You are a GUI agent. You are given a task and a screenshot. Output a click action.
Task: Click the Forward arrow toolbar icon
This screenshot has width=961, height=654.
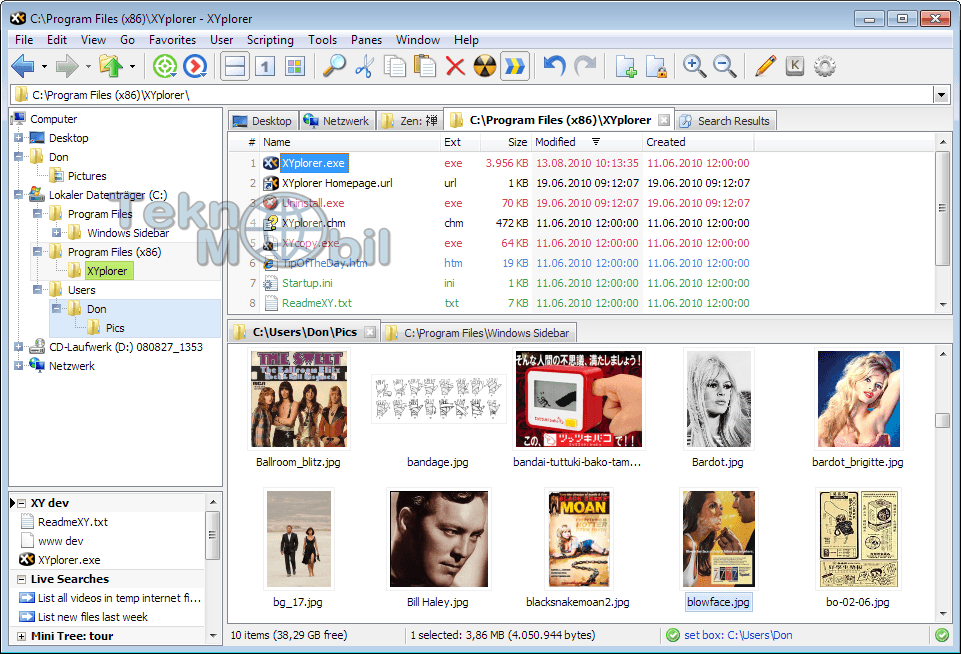click(67, 66)
